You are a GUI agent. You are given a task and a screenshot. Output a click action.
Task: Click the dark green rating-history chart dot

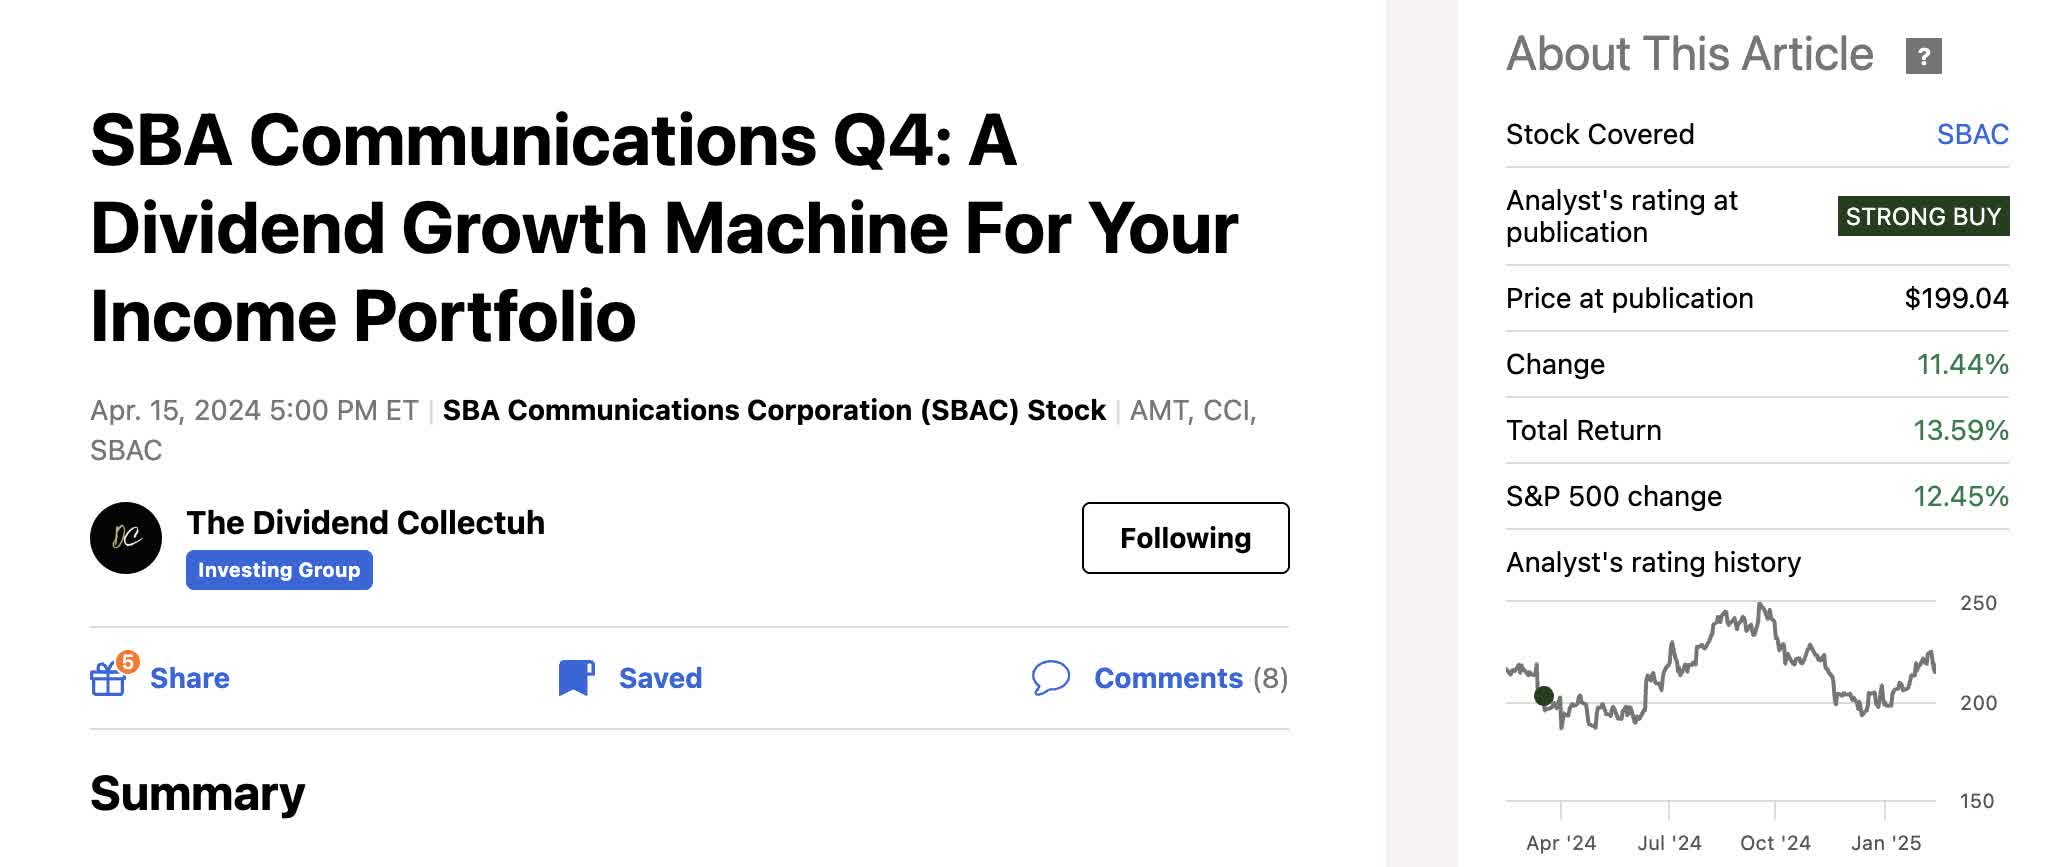[1543, 696]
